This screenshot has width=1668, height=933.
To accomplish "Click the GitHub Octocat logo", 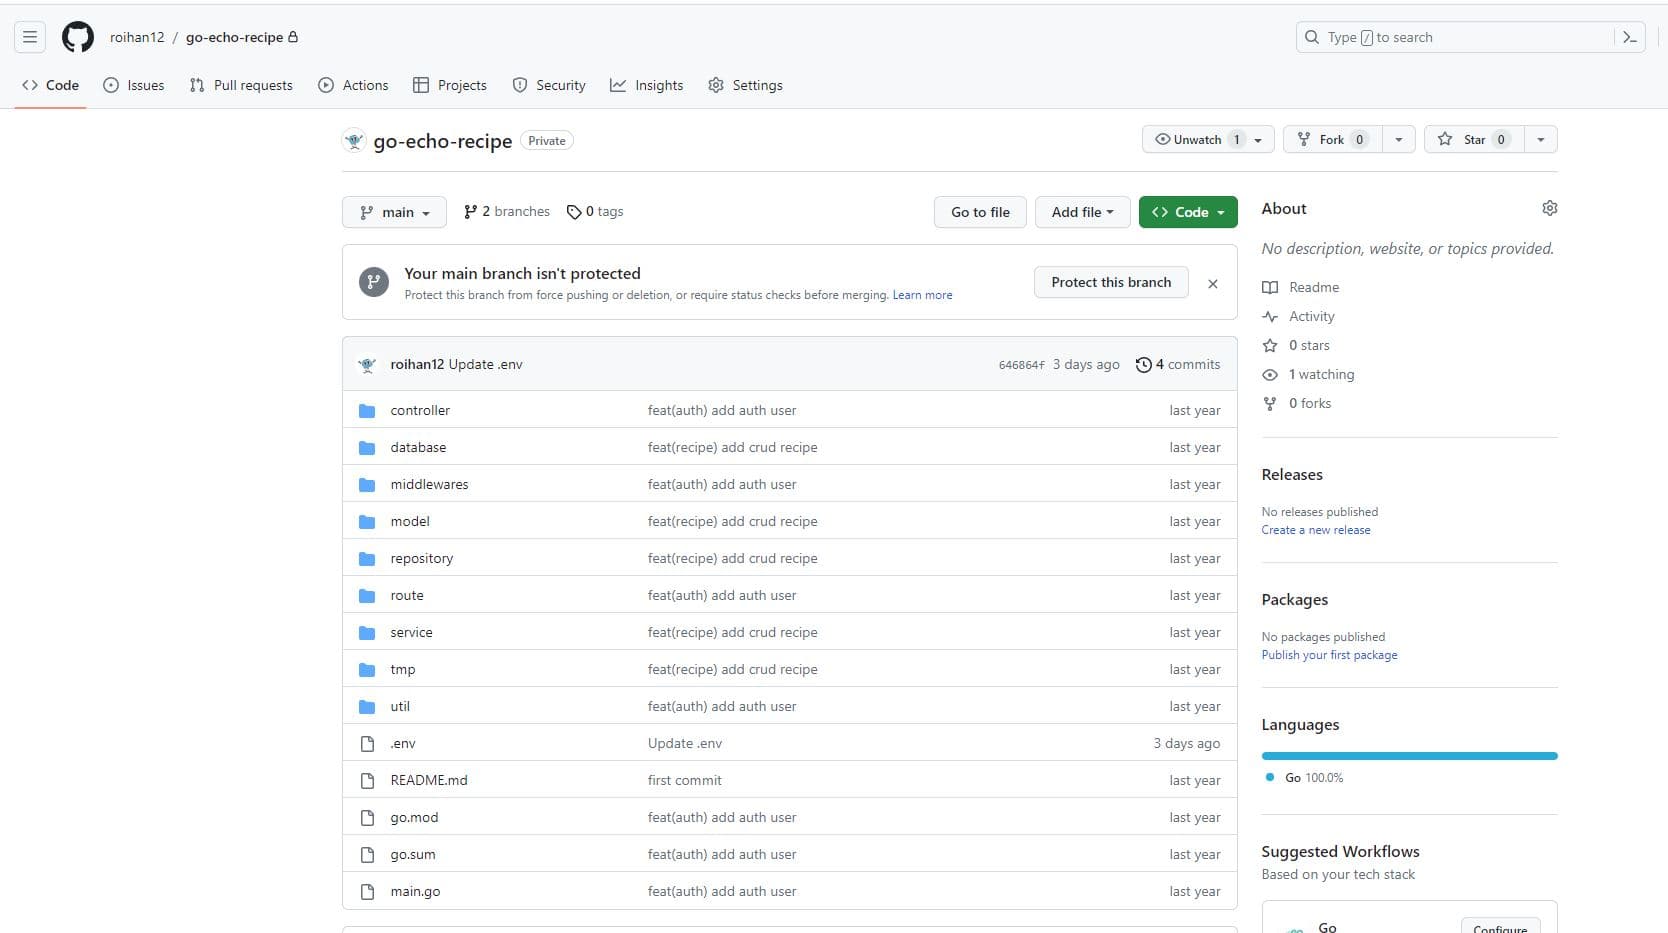I will pos(78,37).
